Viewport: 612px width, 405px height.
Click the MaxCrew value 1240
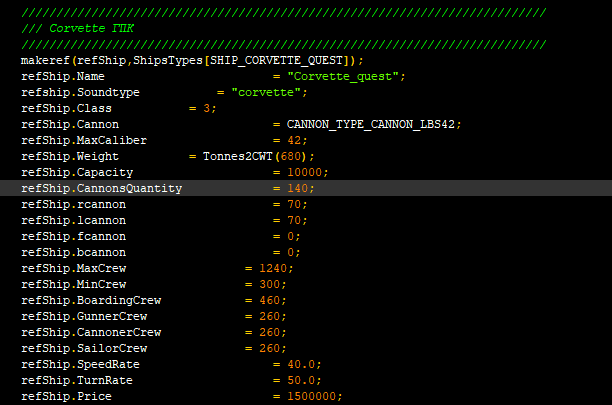click(x=273, y=268)
